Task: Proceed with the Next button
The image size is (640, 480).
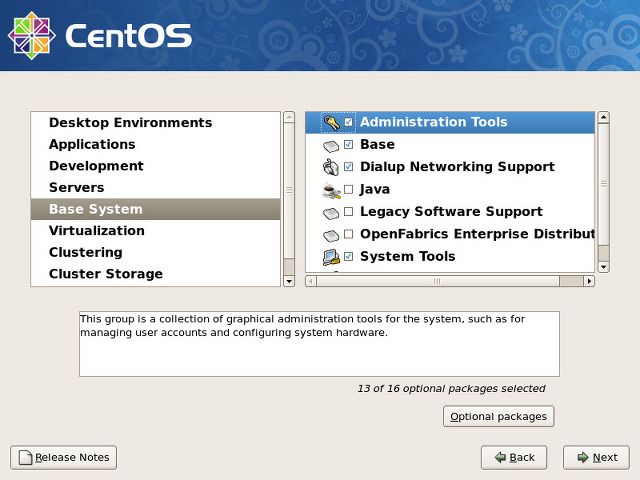Action: (x=596, y=458)
